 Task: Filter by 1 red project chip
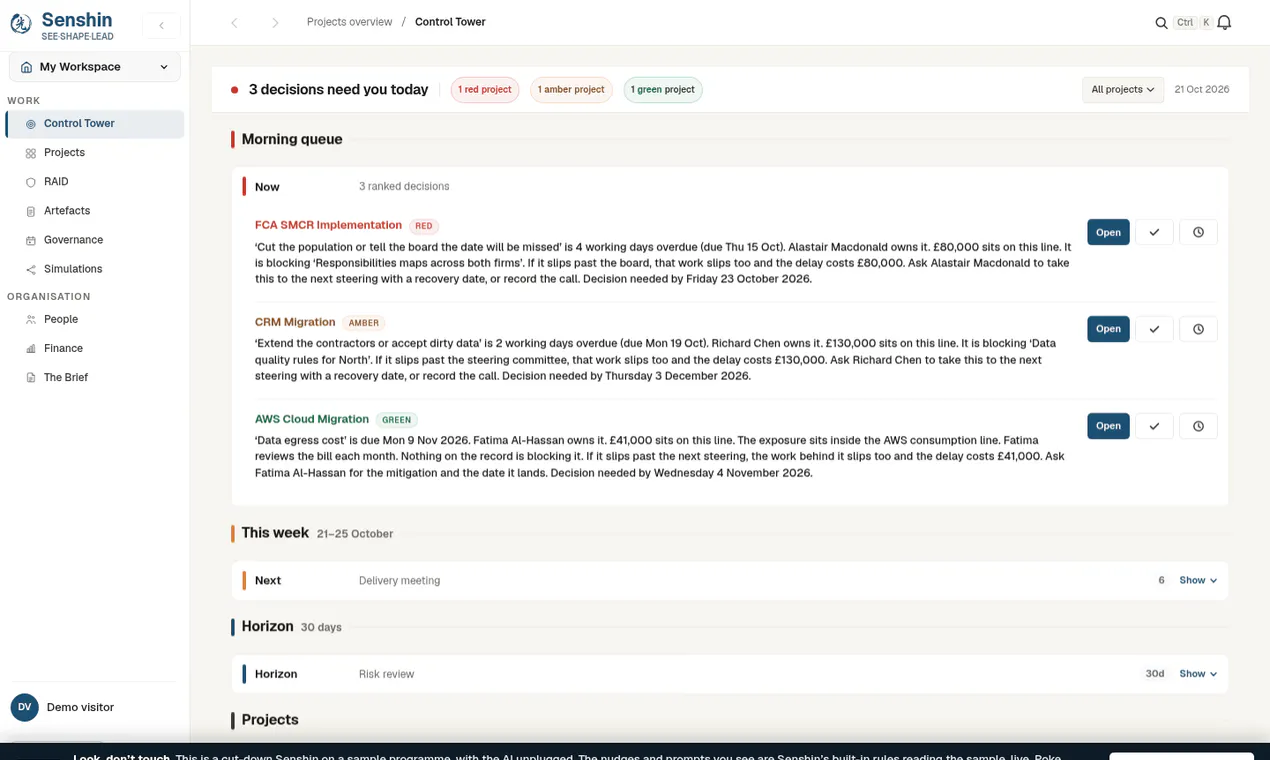click(485, 90)
